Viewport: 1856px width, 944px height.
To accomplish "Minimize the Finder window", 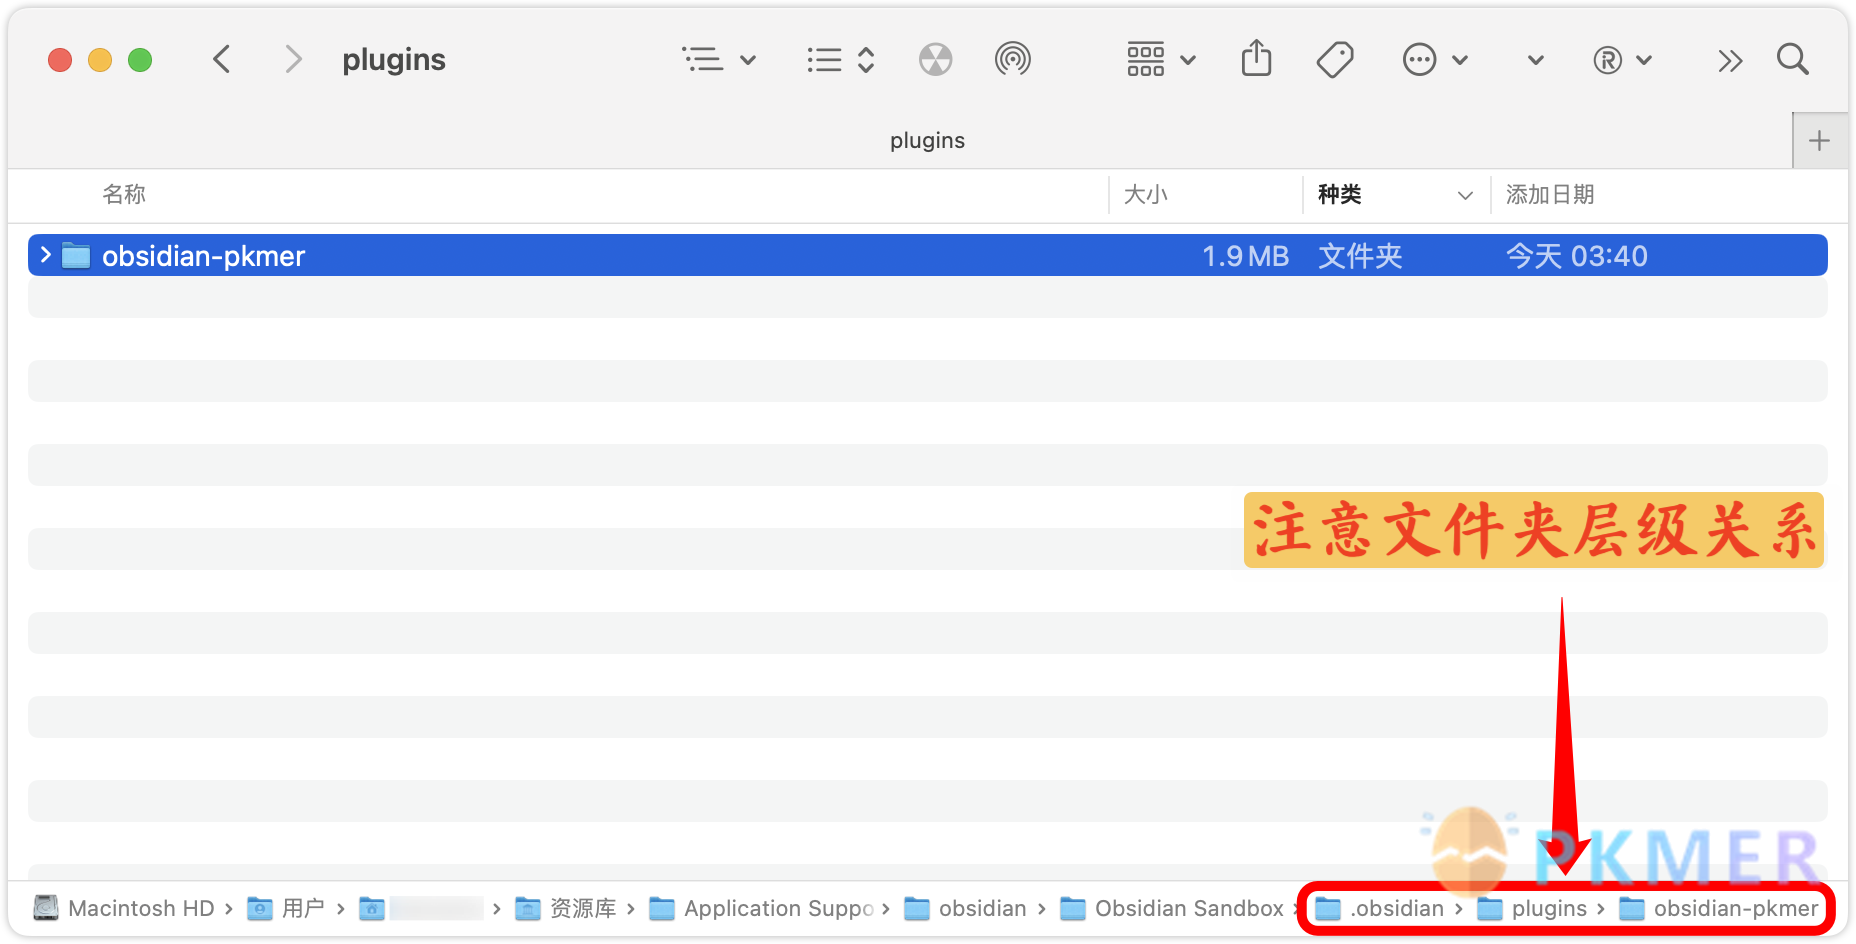I will tap(100, 60).
